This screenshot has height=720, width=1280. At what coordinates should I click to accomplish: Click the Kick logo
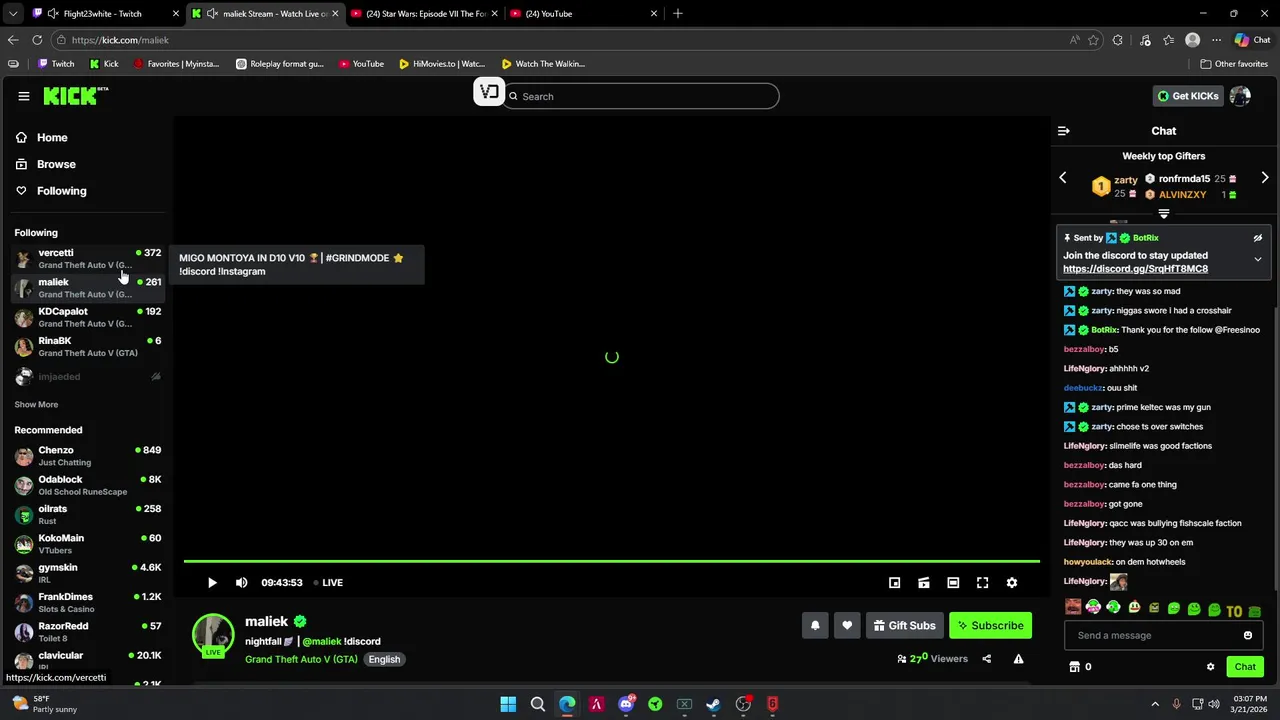75,96
